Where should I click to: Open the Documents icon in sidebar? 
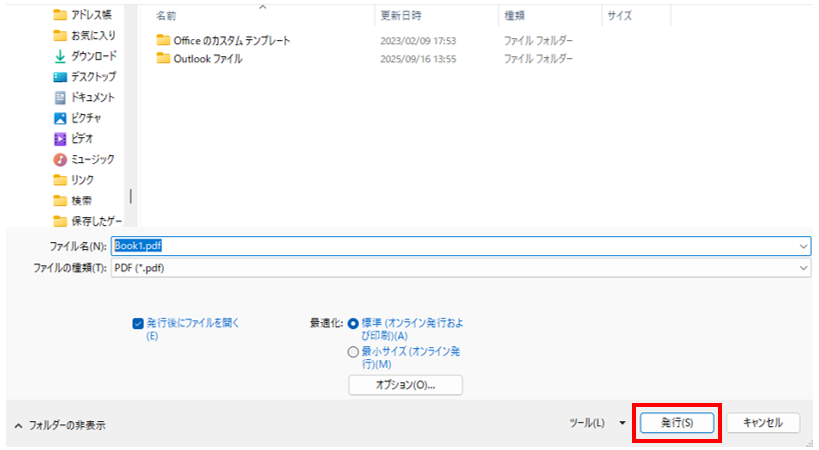(x=60, y=97)
